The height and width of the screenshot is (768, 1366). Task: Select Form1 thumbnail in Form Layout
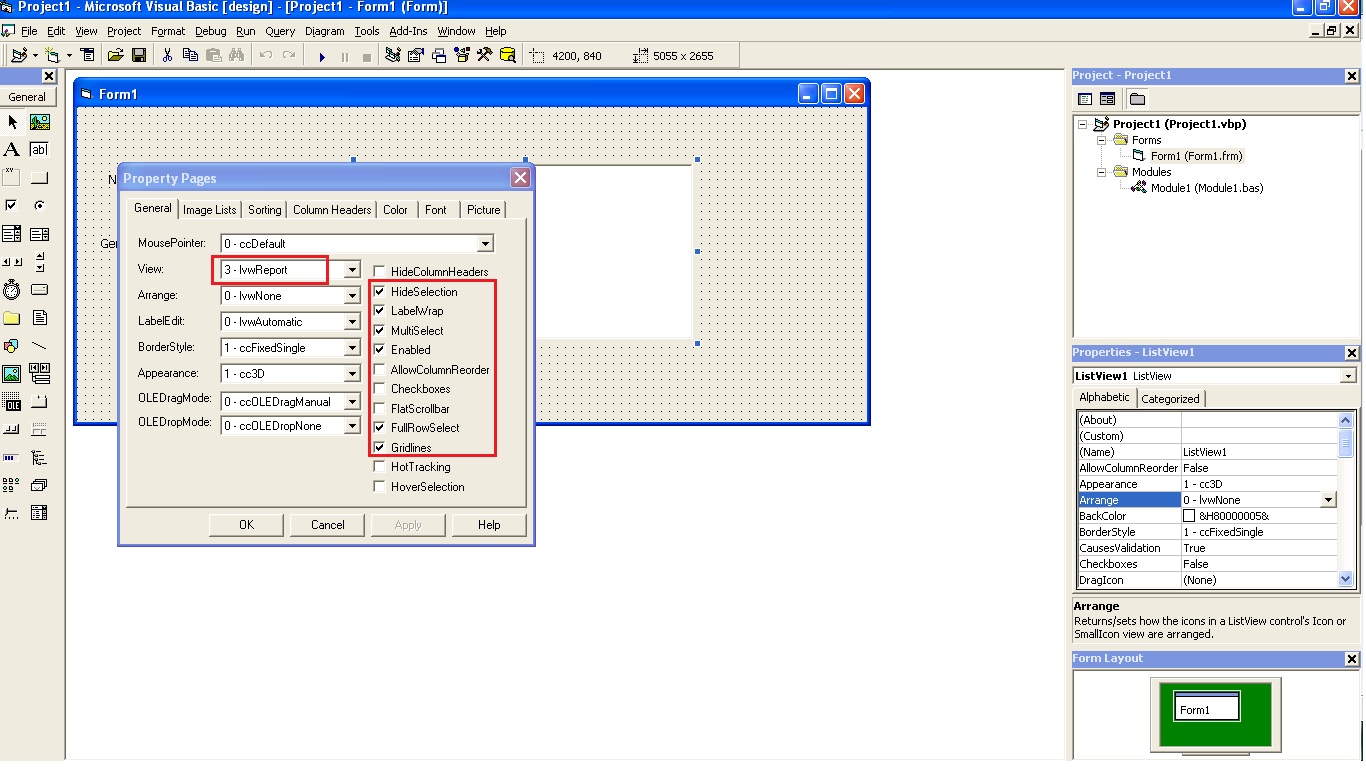[1207, 706]
